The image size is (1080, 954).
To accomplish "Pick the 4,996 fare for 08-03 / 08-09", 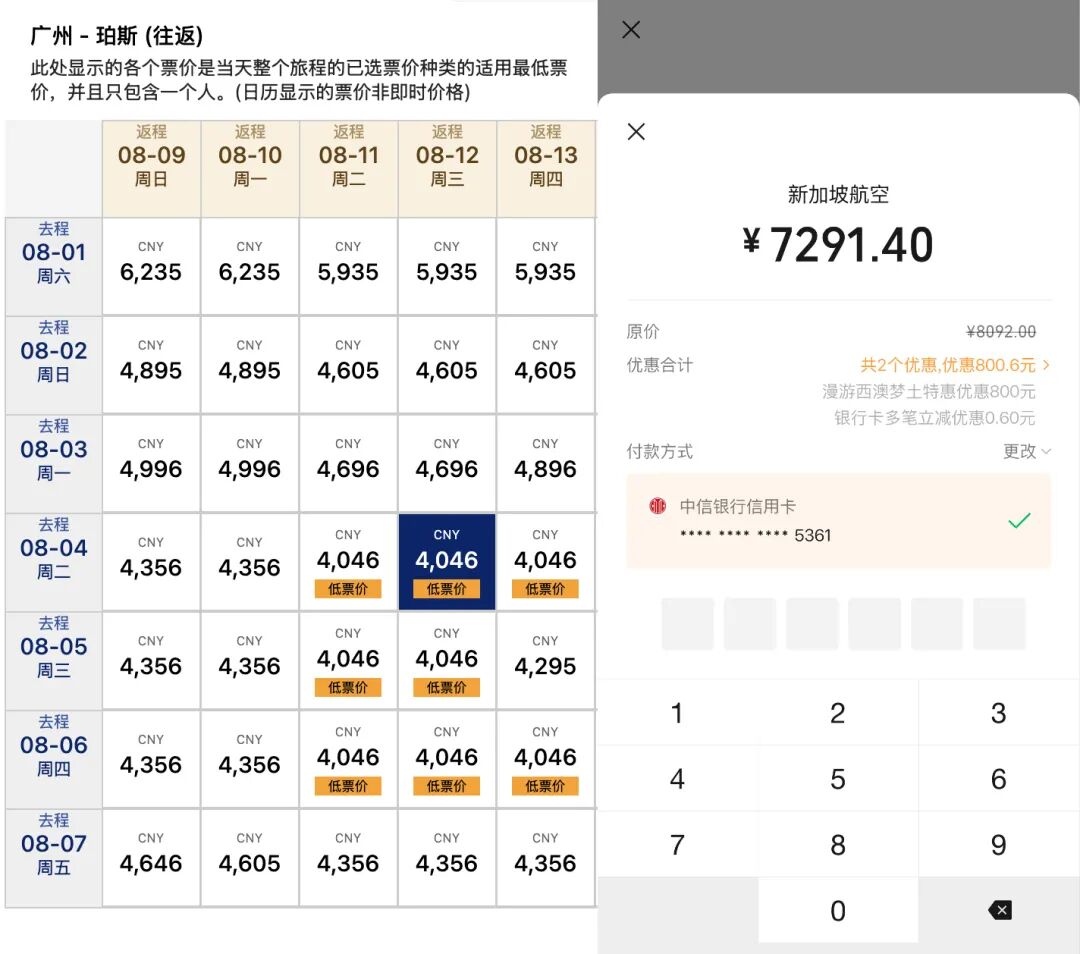I will [x=152, y=464].
